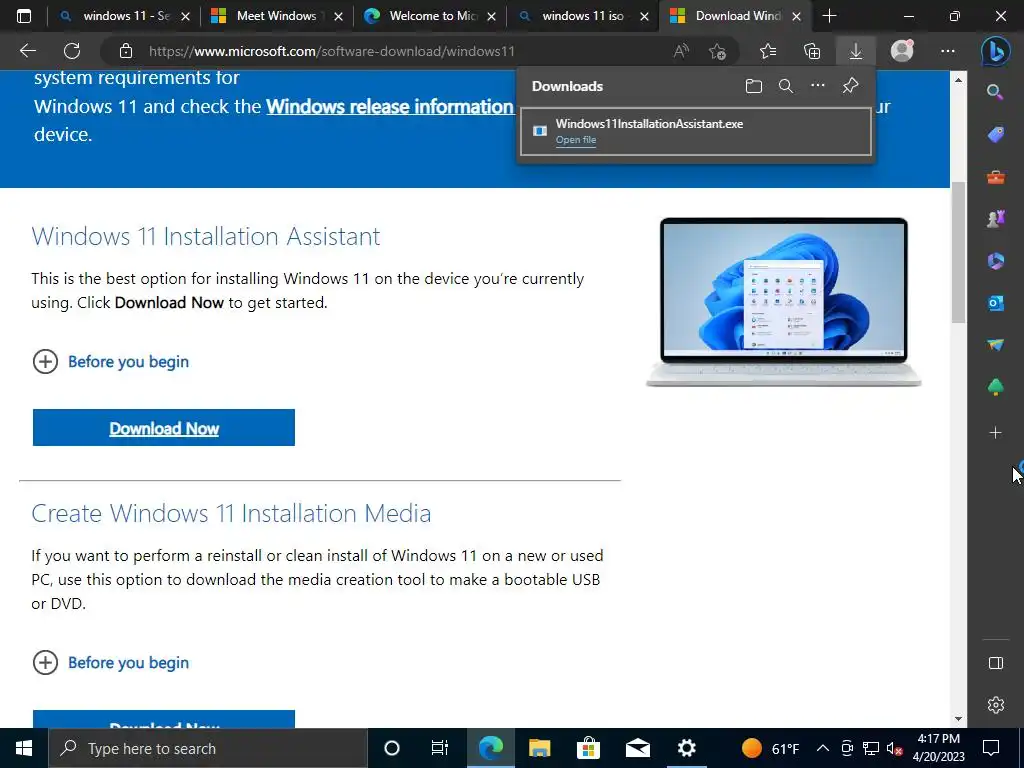
Task: Select the Download Windows 11 tab
Action: 737,16
